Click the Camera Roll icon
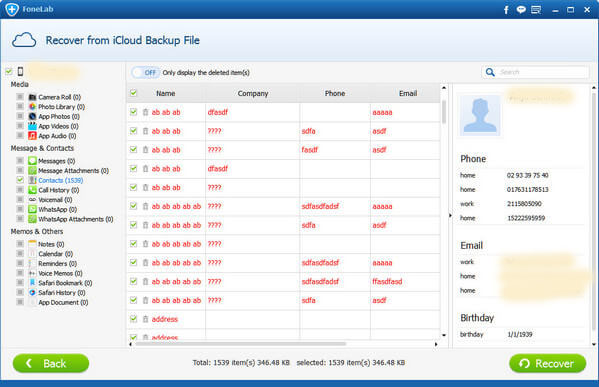This screenshot has width=599, height=387. 32,97
